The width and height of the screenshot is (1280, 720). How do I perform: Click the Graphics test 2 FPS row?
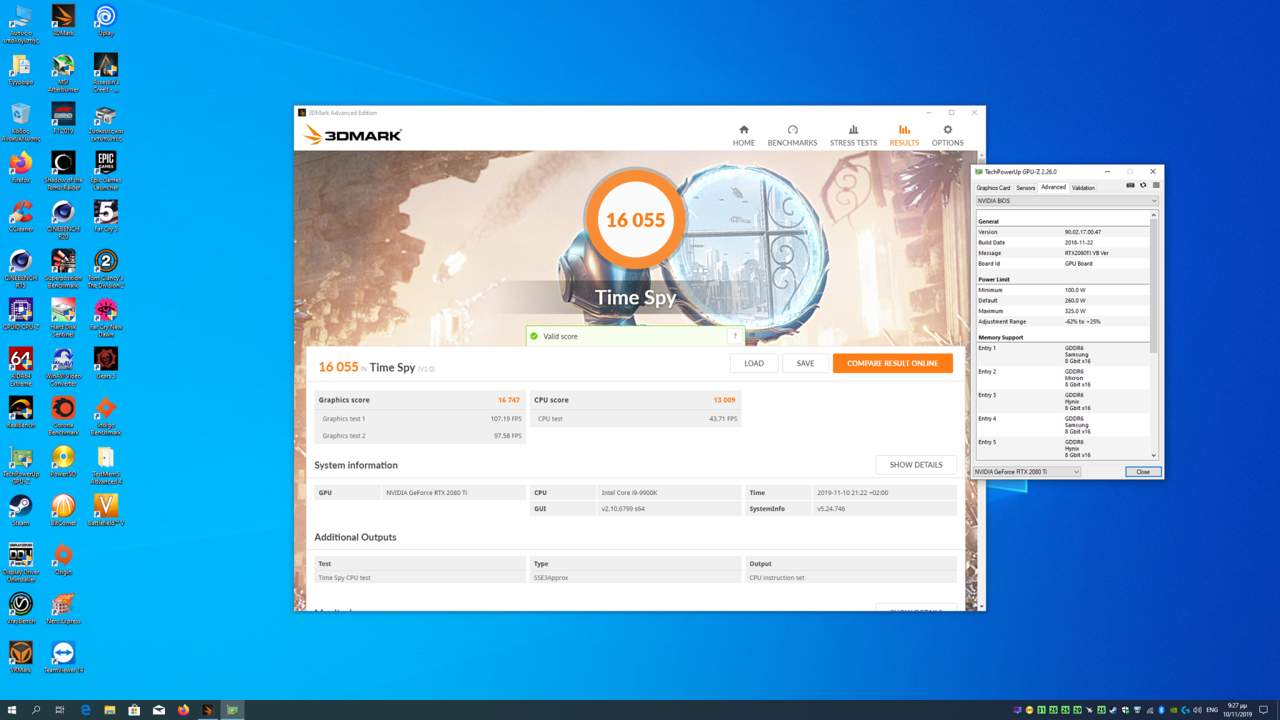[x=420, y=436]
